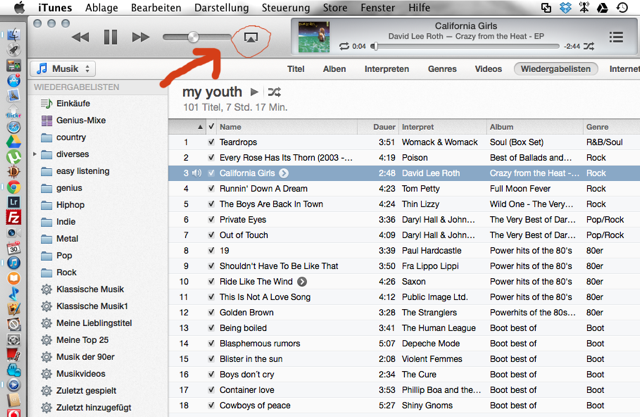Viewport: 640px width, 417px height.
Task: Skip to next track with fast-forward
Action: [x=140, y=37]
